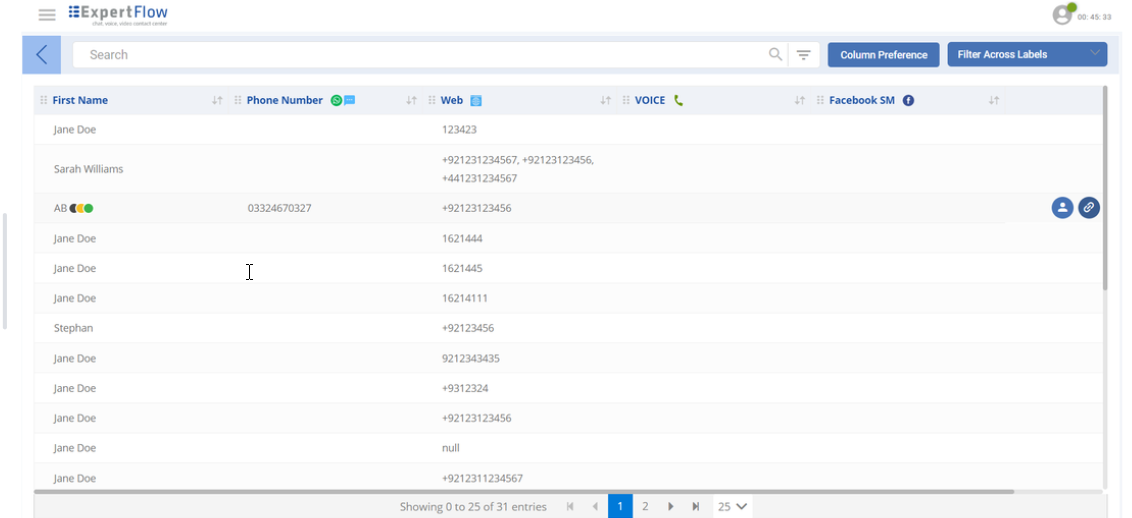Open the hamburger menu

pos(47,15)
